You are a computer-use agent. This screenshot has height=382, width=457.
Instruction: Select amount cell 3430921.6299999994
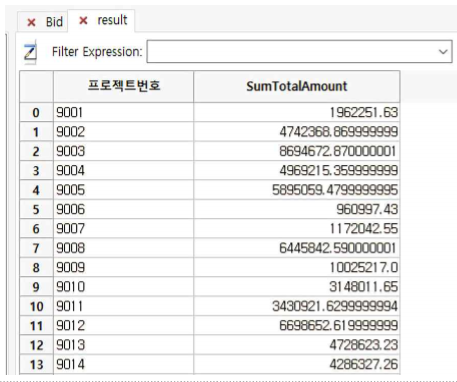tap(297, 306)
